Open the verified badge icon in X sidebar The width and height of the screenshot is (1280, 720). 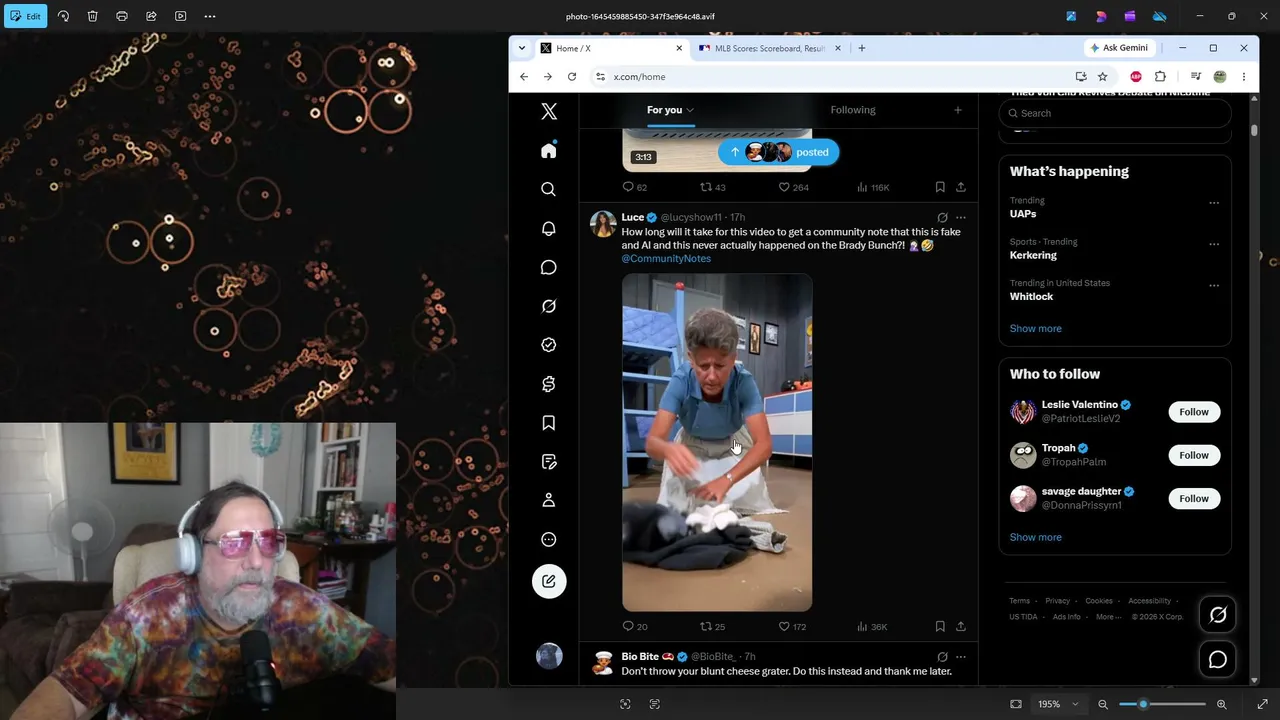pos(549,345)
